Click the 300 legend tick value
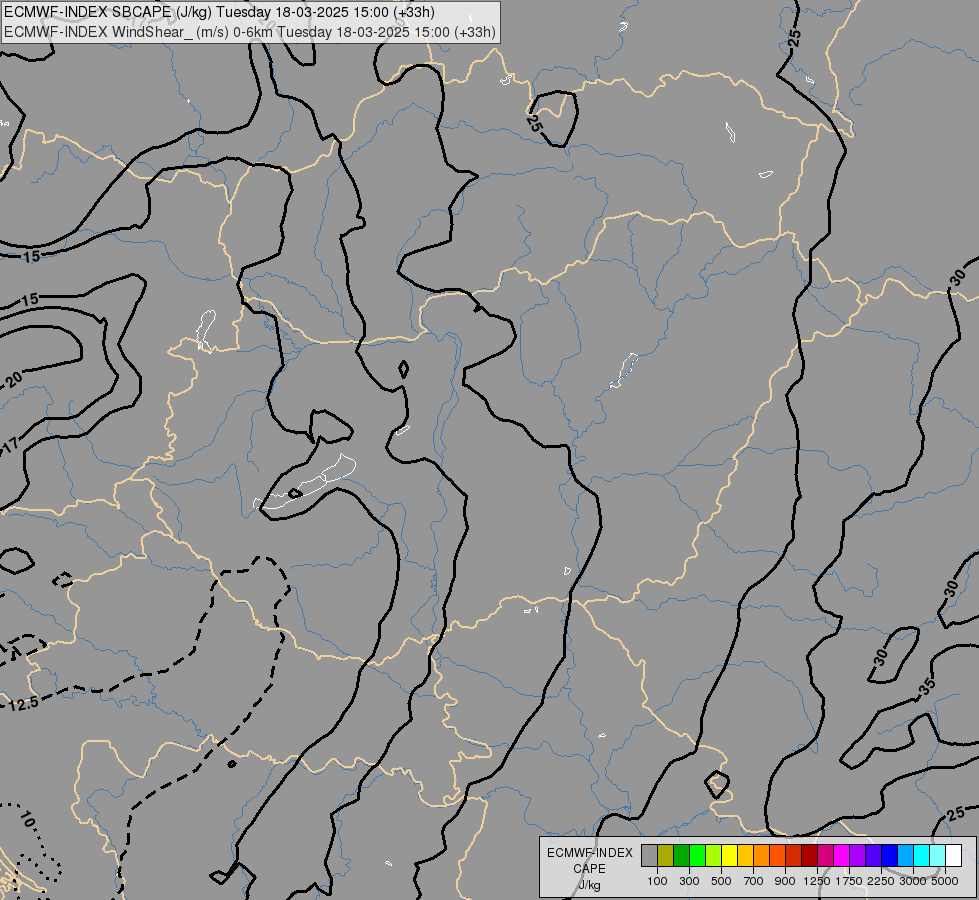This screenshot has height=900, width=979. (x=689, y=881)
